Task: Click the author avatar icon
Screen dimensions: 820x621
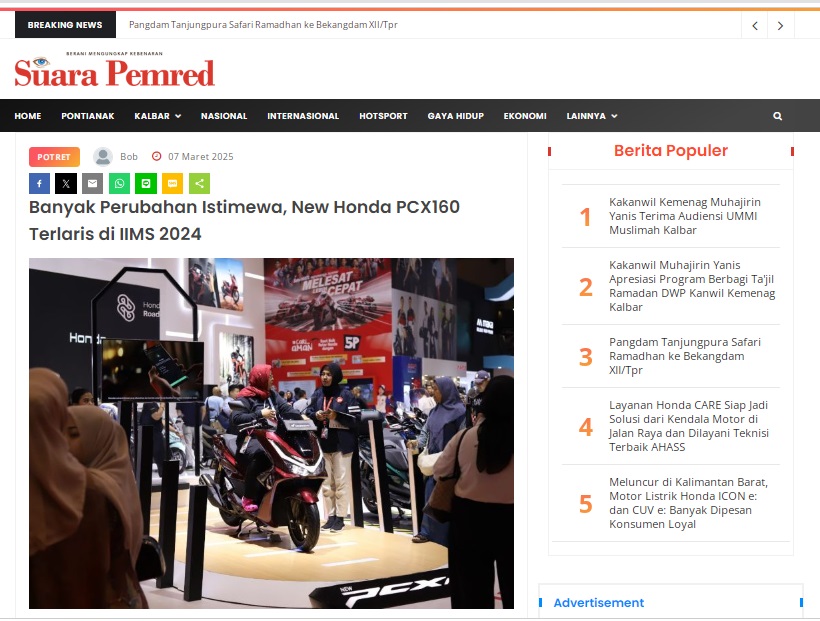Action: (x=103, y=156)
